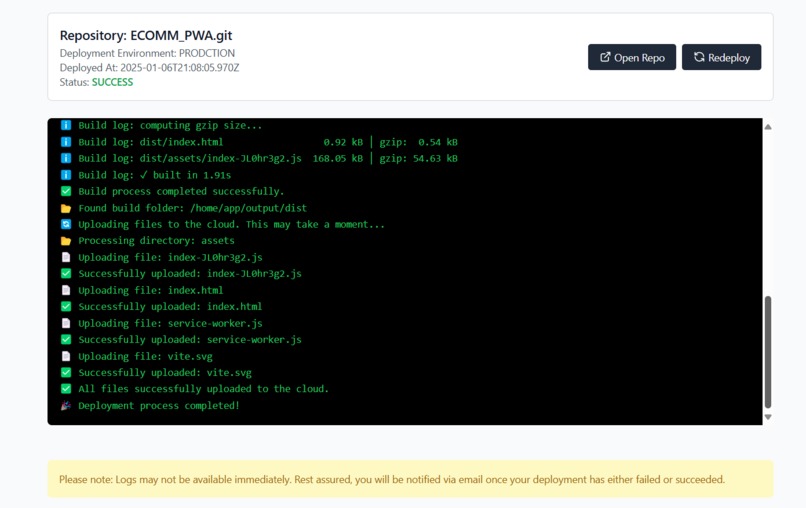Image resolution: width=806 pixels, height=508 pixels.
Task: Click the external-link icon in Open Repo
Action: pos(605,57)
